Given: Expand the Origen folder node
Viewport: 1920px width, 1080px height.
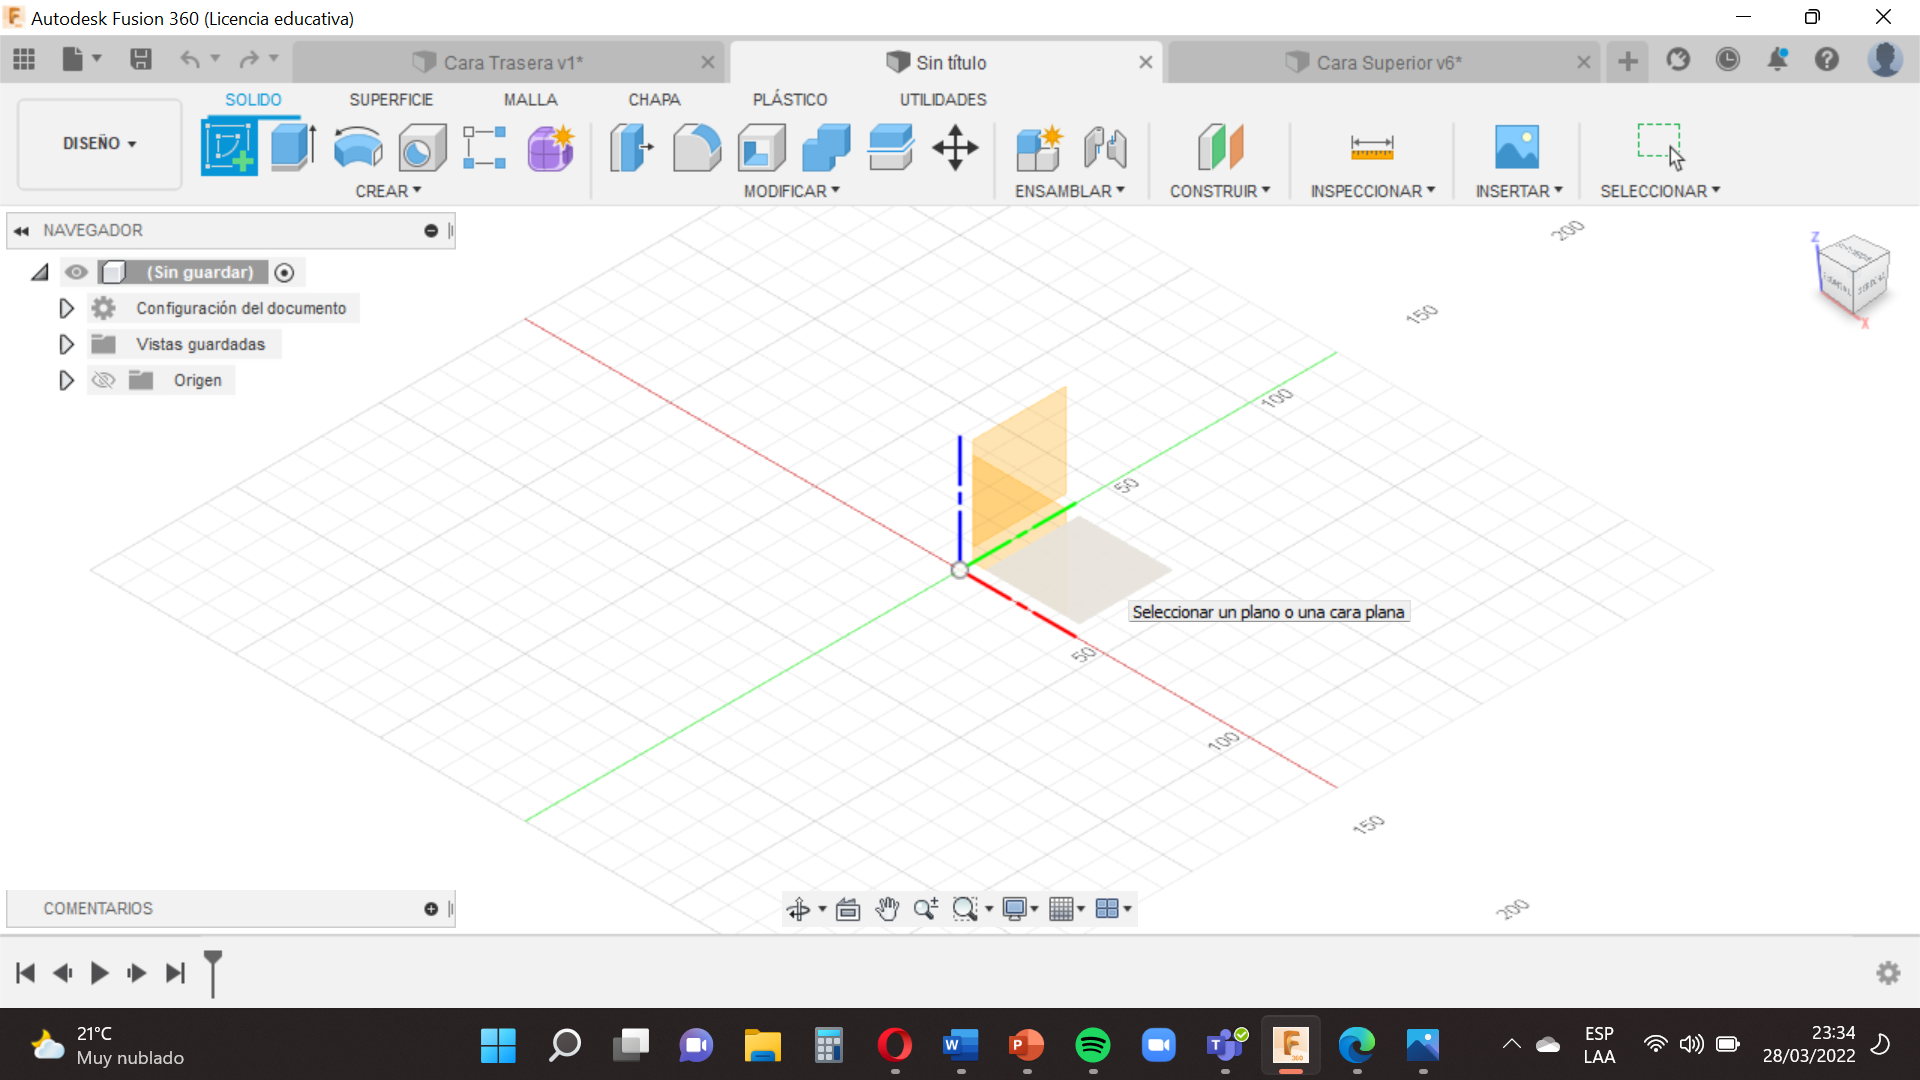Looking at the screenshot, I should (x=66, y=380).
